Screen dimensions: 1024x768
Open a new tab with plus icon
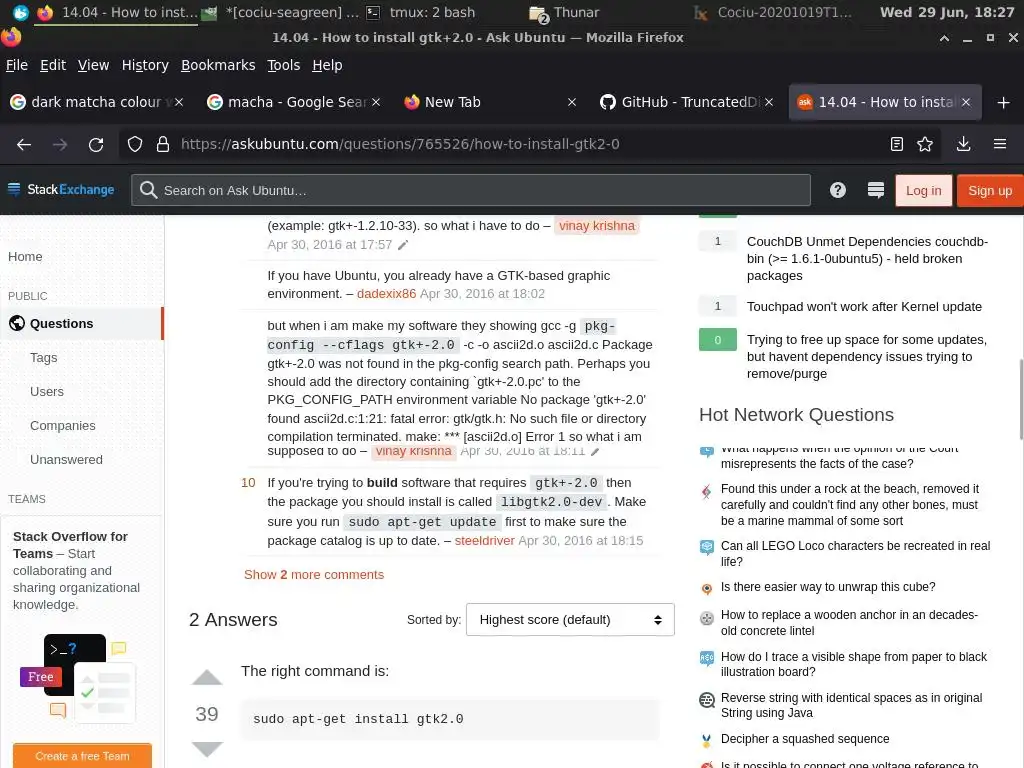[1003, 103]
